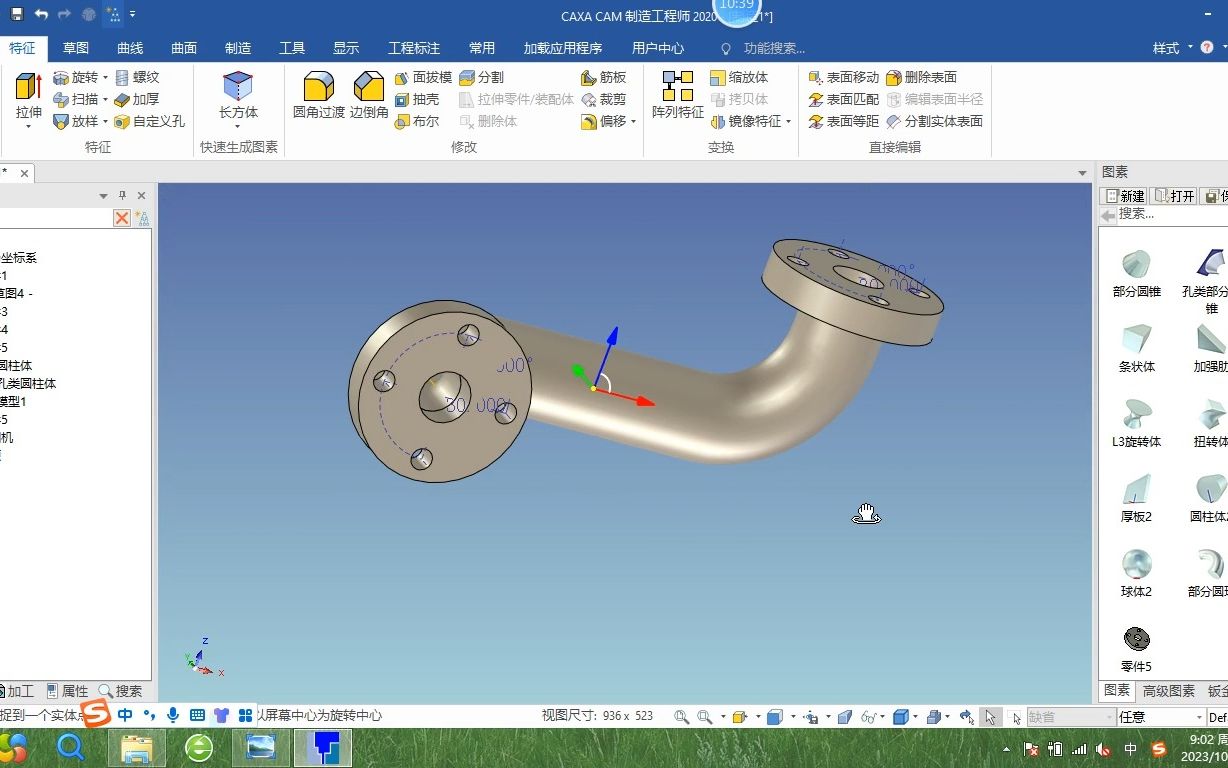Open the file explorer taskbar icon
The height and width of the screenshot is (768, 1228).
(x=137, y=747)
